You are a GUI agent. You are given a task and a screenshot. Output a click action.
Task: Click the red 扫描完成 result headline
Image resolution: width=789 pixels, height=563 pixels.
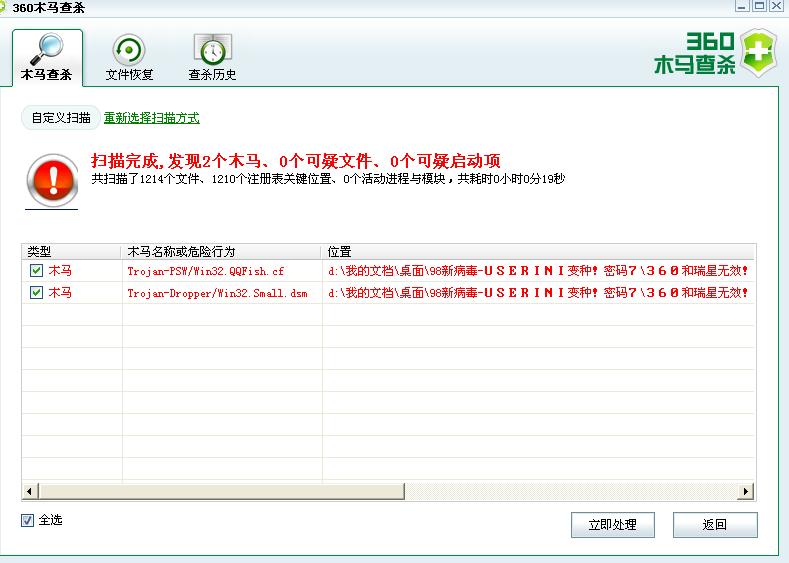click(295, 161)
